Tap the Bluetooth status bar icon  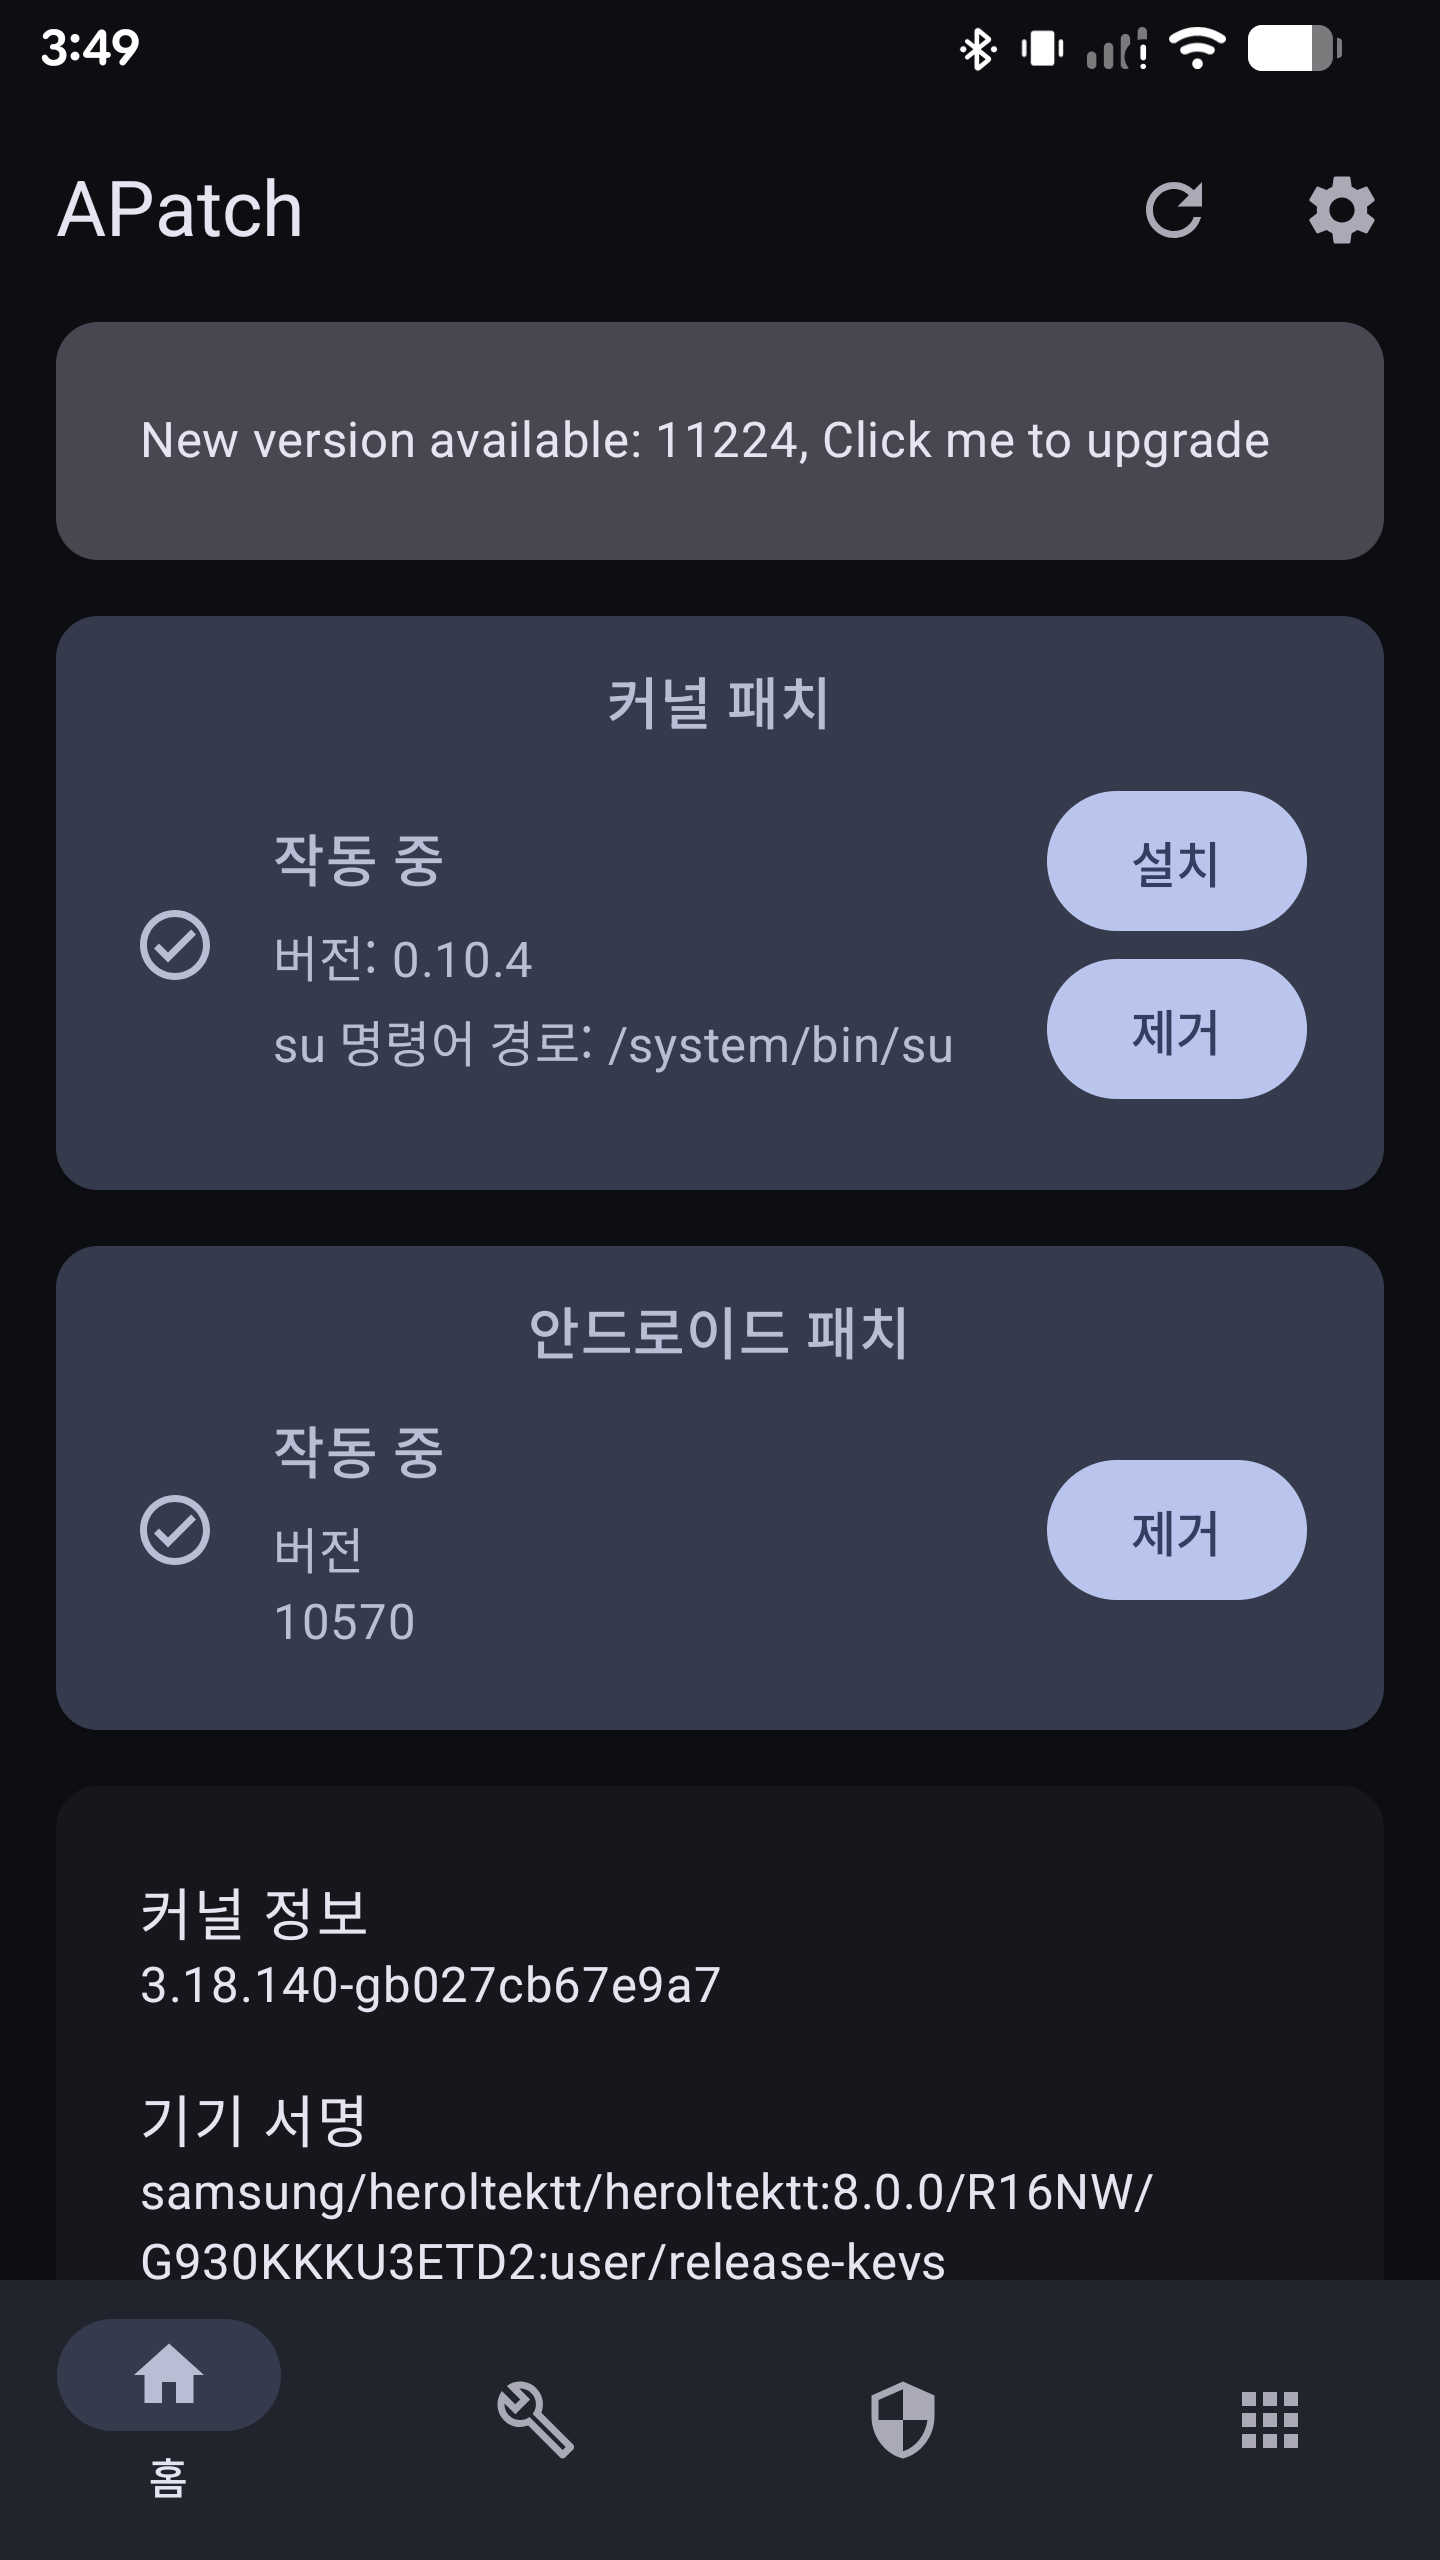click(977, 49)
